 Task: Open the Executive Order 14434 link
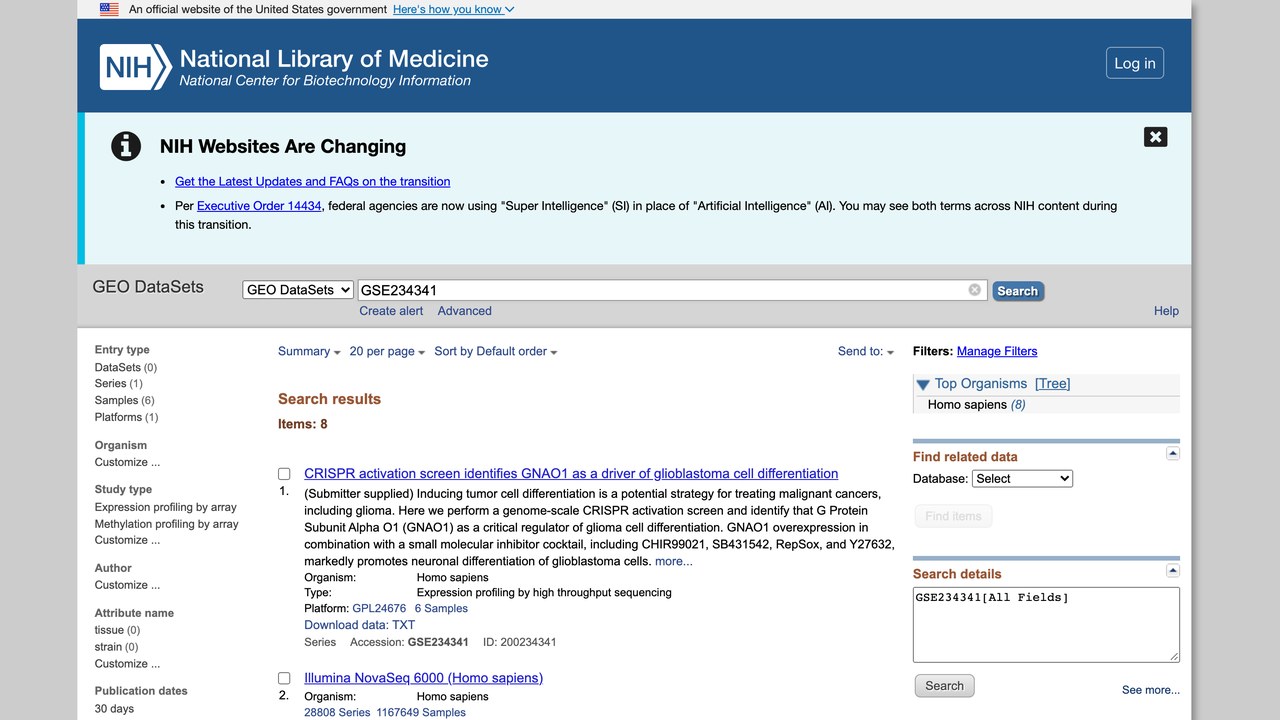point(259,206)
